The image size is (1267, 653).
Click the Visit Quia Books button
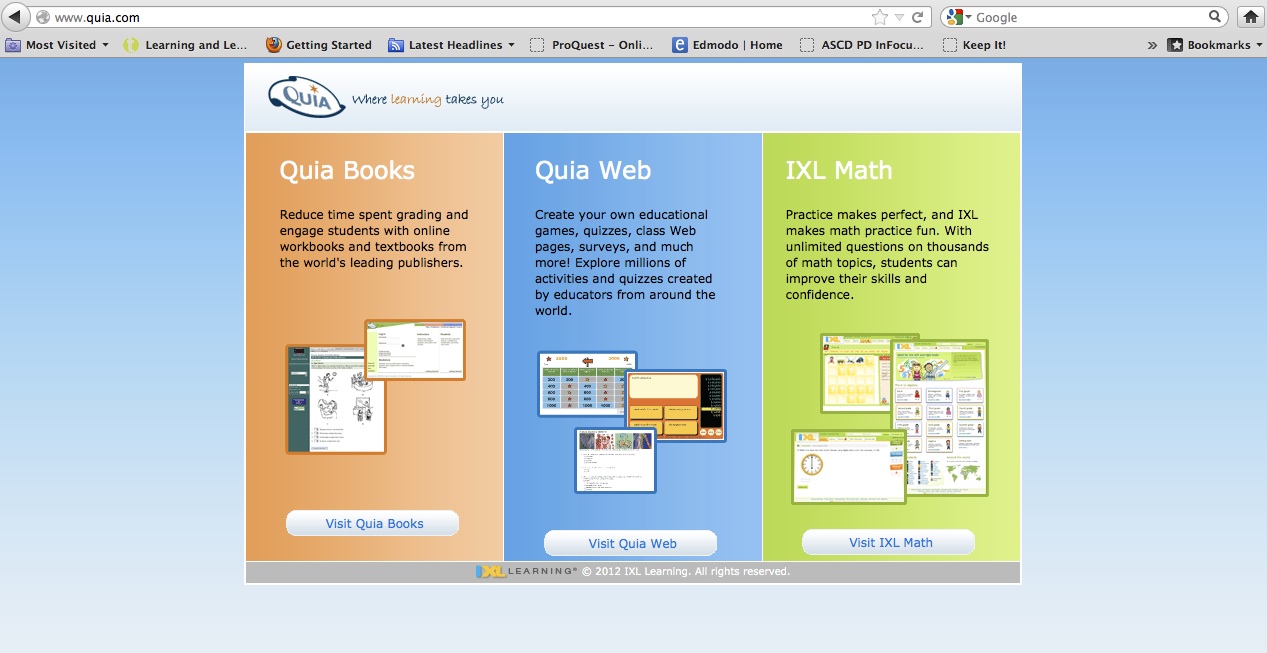click(373, 523)
